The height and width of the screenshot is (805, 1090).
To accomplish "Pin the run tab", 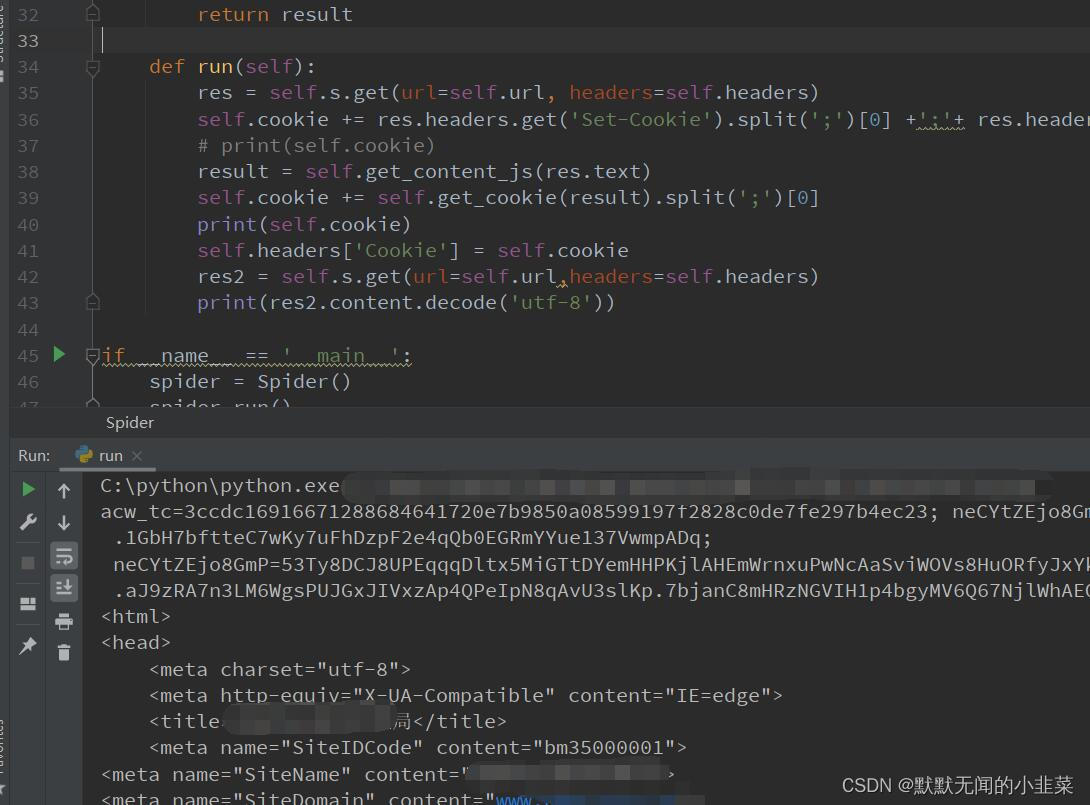I will (29, 645).
